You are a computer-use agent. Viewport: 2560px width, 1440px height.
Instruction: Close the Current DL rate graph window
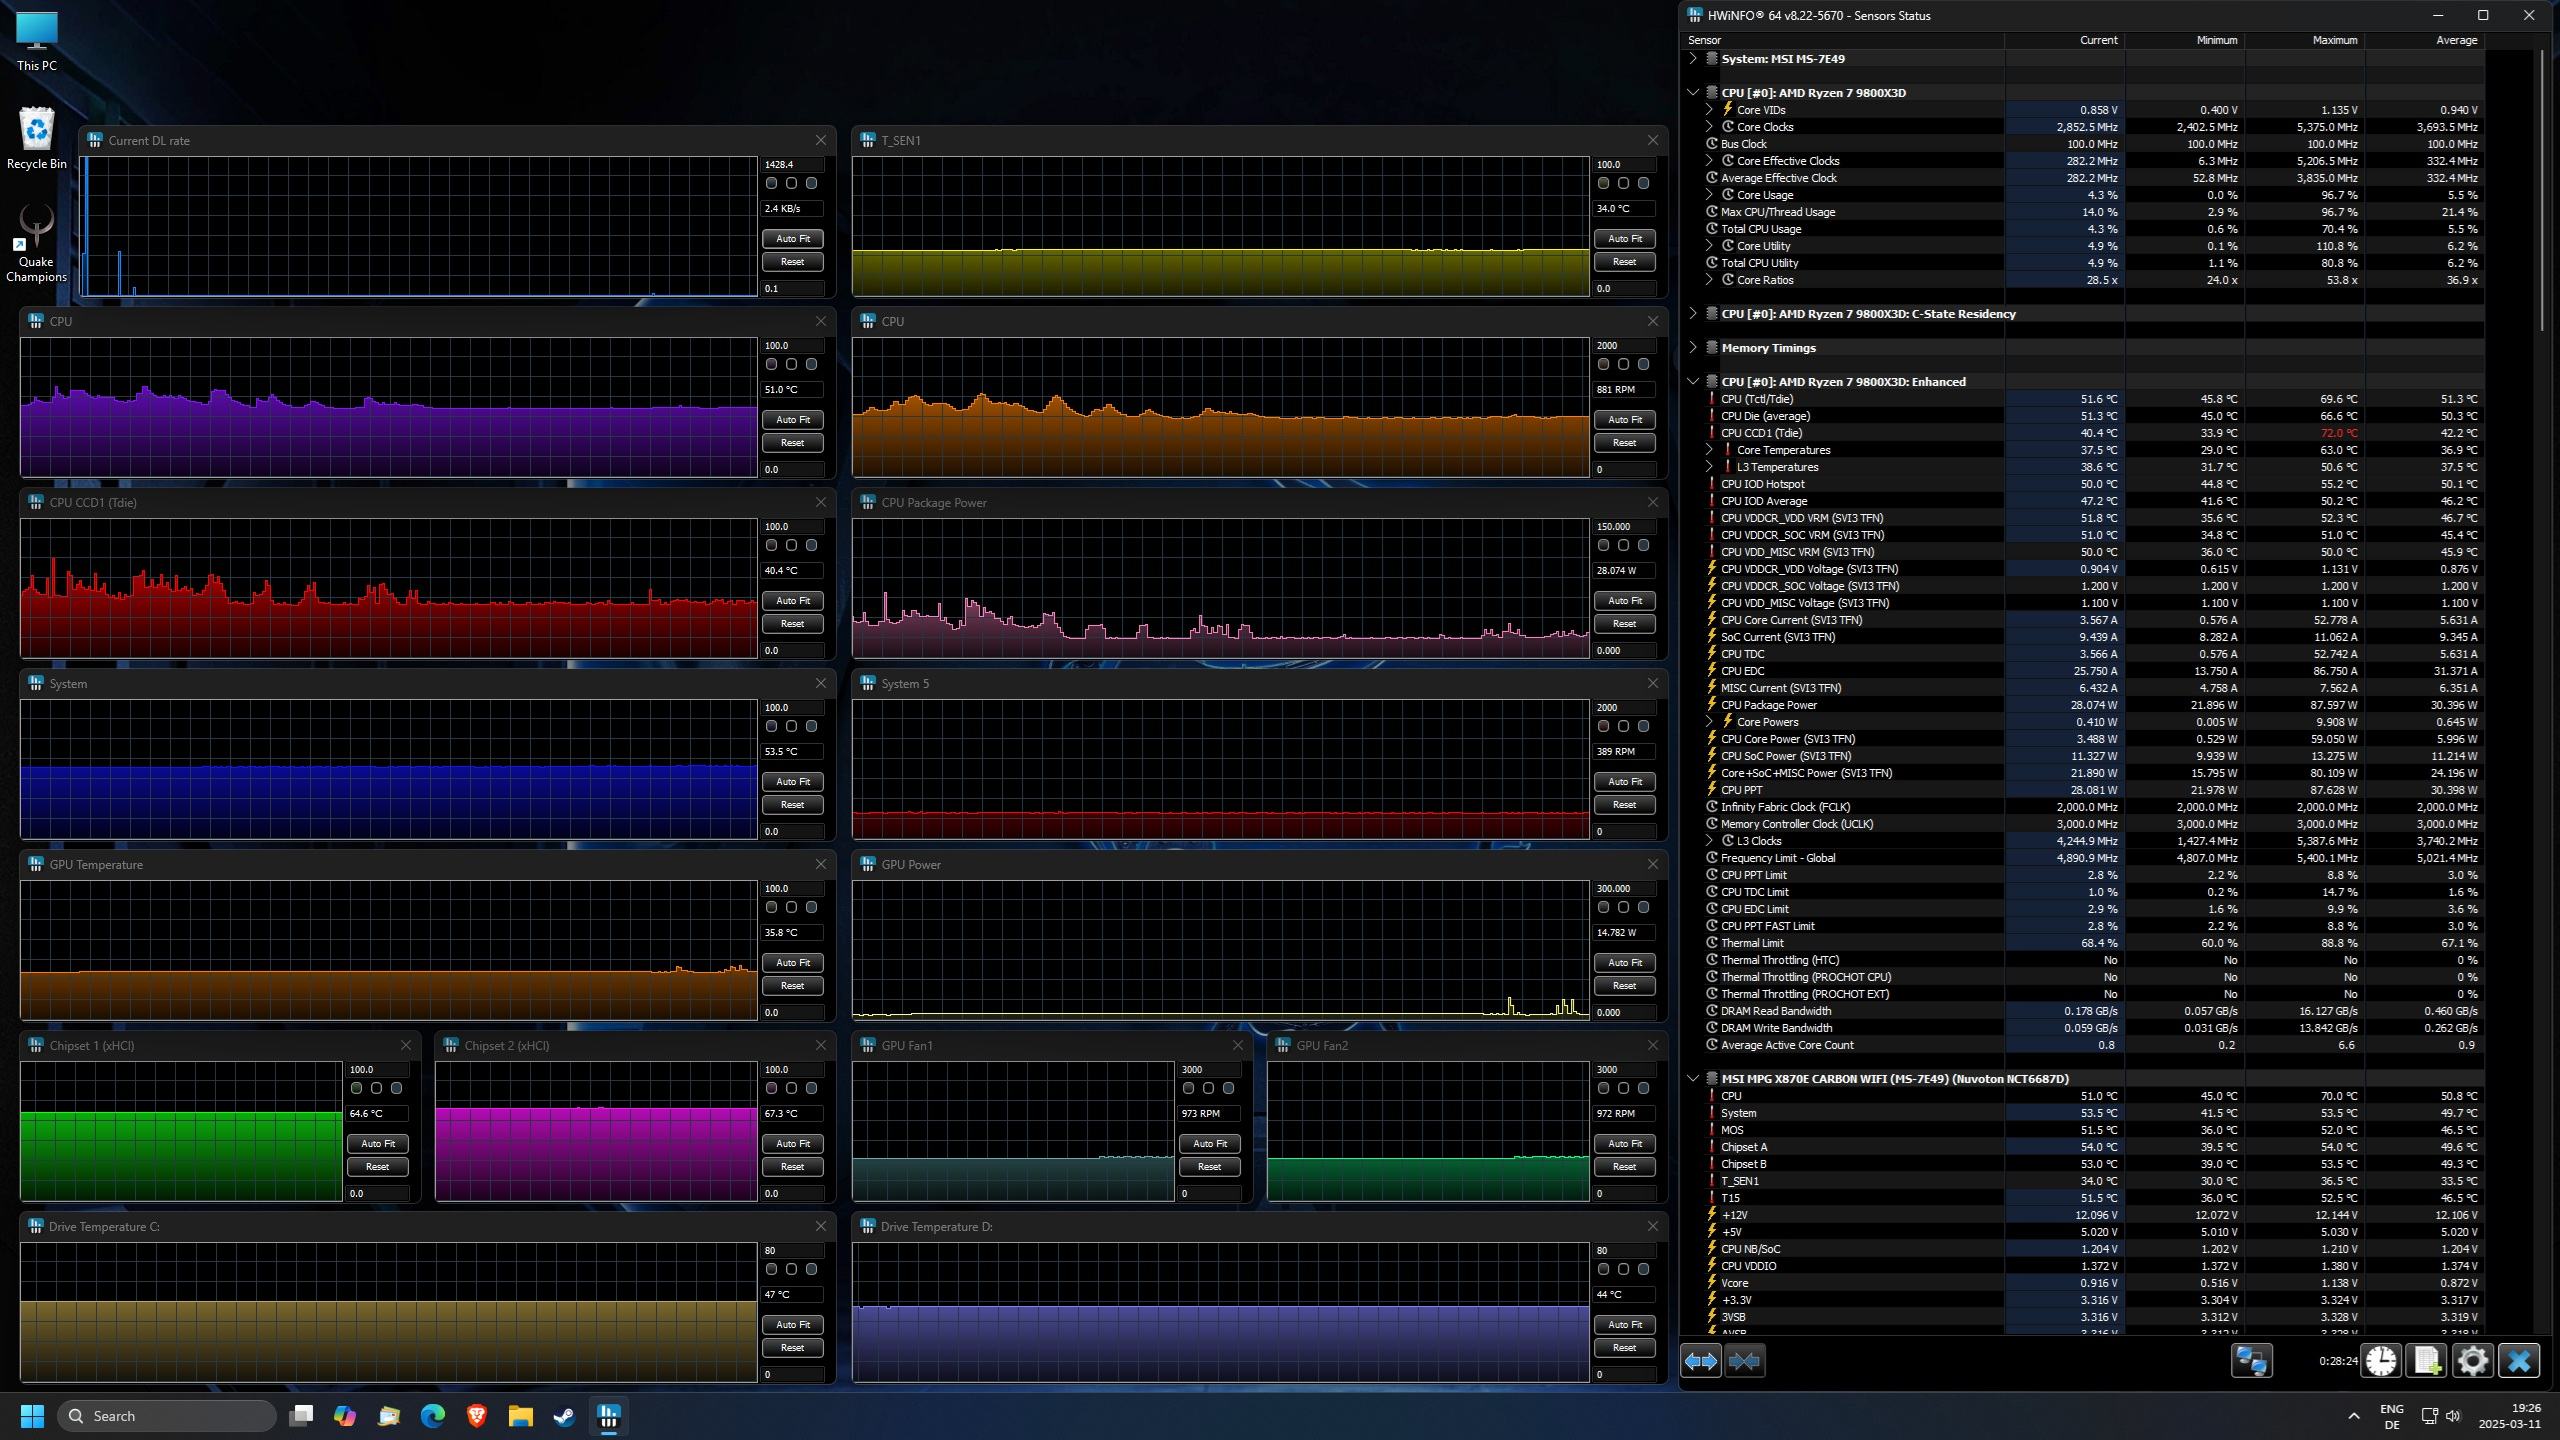[821, 140]
